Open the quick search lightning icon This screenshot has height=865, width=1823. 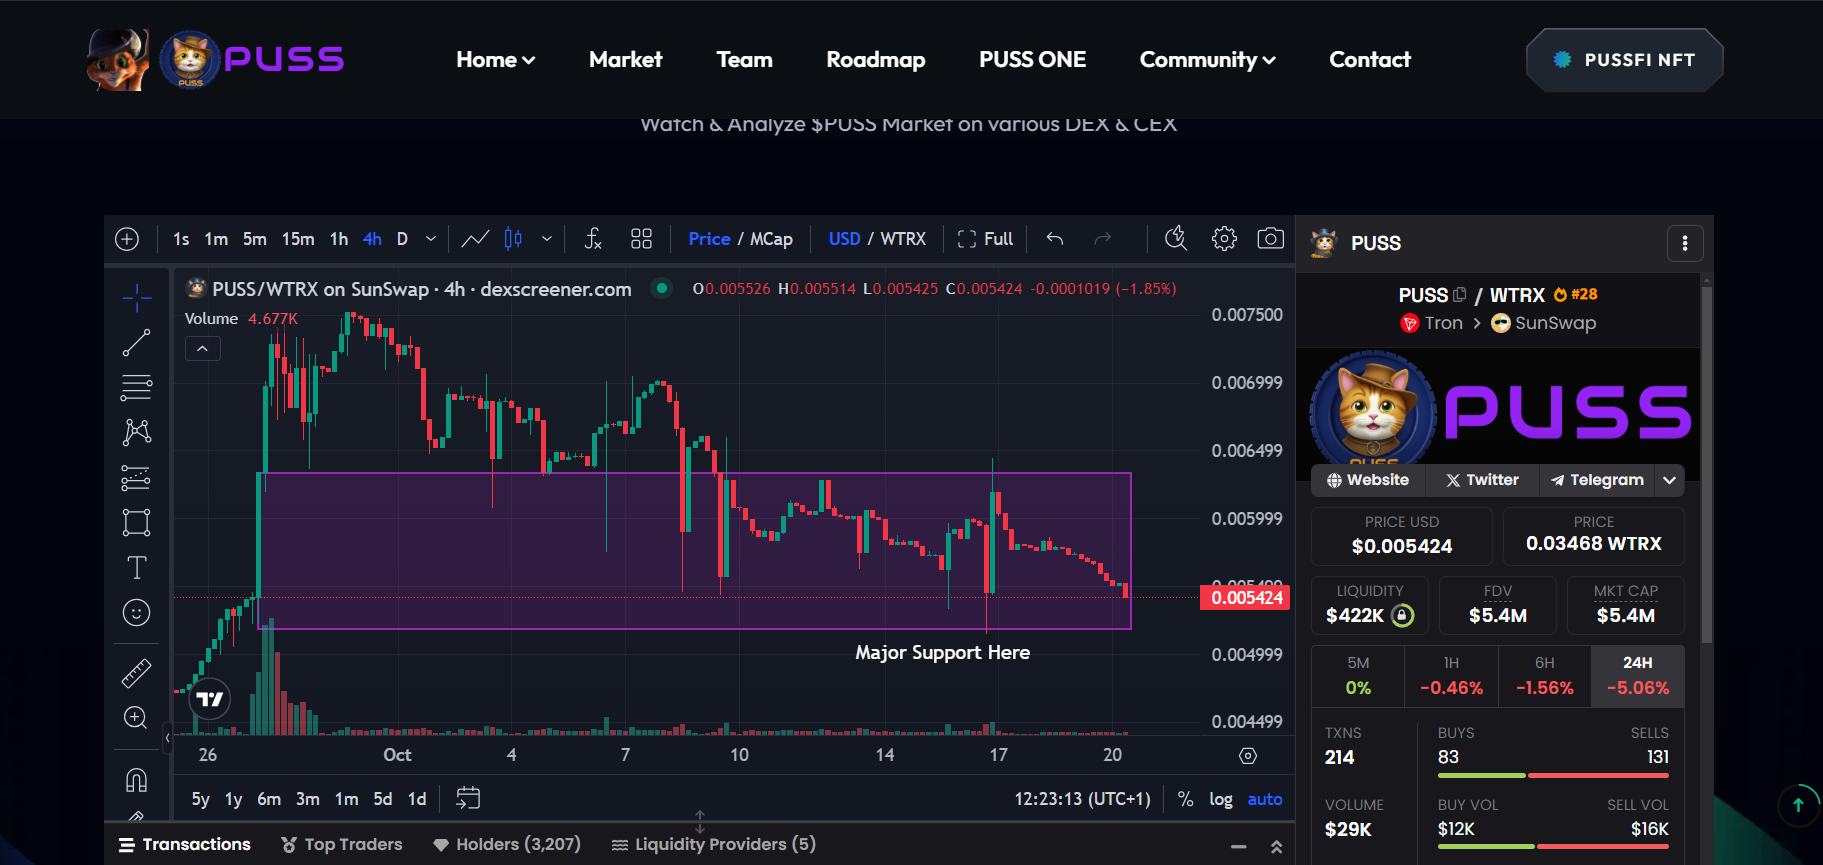point(1176,239)
